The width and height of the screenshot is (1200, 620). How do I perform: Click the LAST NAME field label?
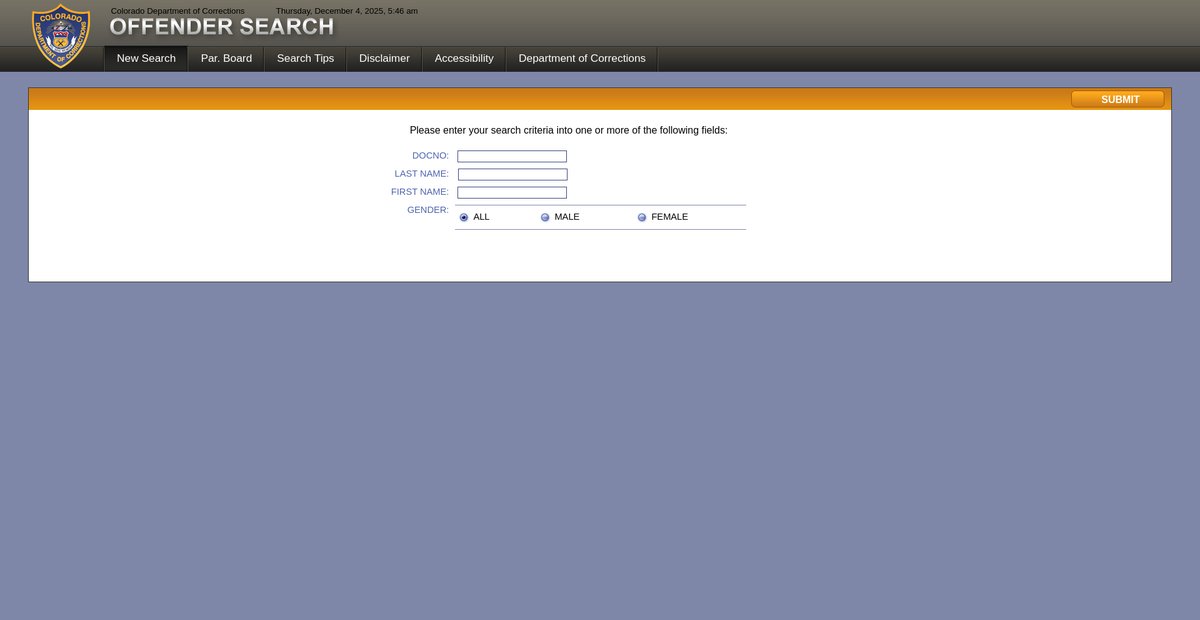pyautogui.click(x=421, y=174)
